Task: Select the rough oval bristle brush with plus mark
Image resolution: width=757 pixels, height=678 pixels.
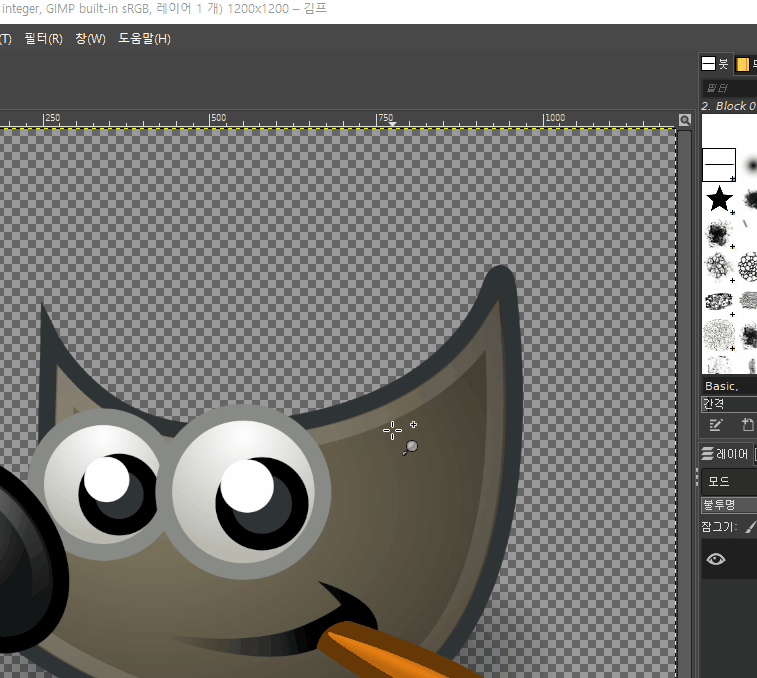Action: [x=719, y=301]
